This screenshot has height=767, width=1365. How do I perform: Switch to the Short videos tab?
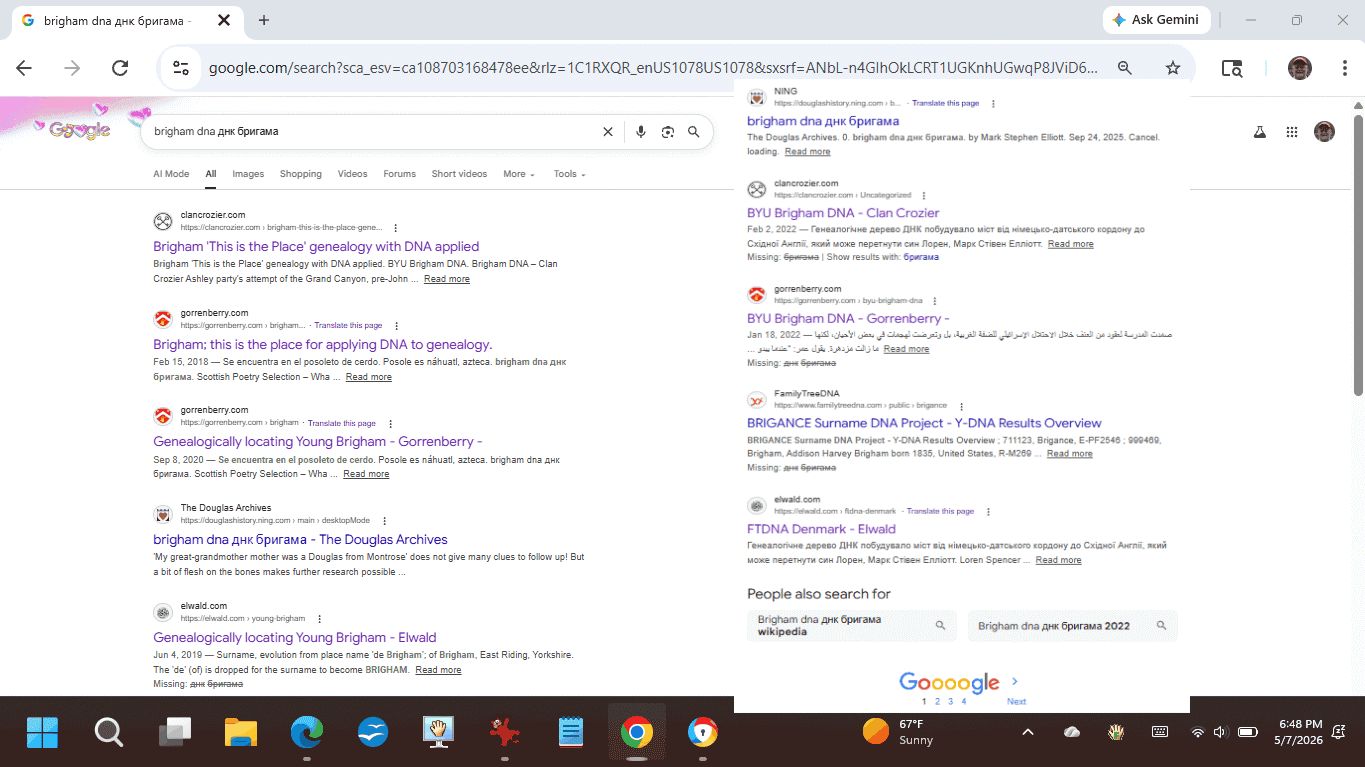coord(459,174)
